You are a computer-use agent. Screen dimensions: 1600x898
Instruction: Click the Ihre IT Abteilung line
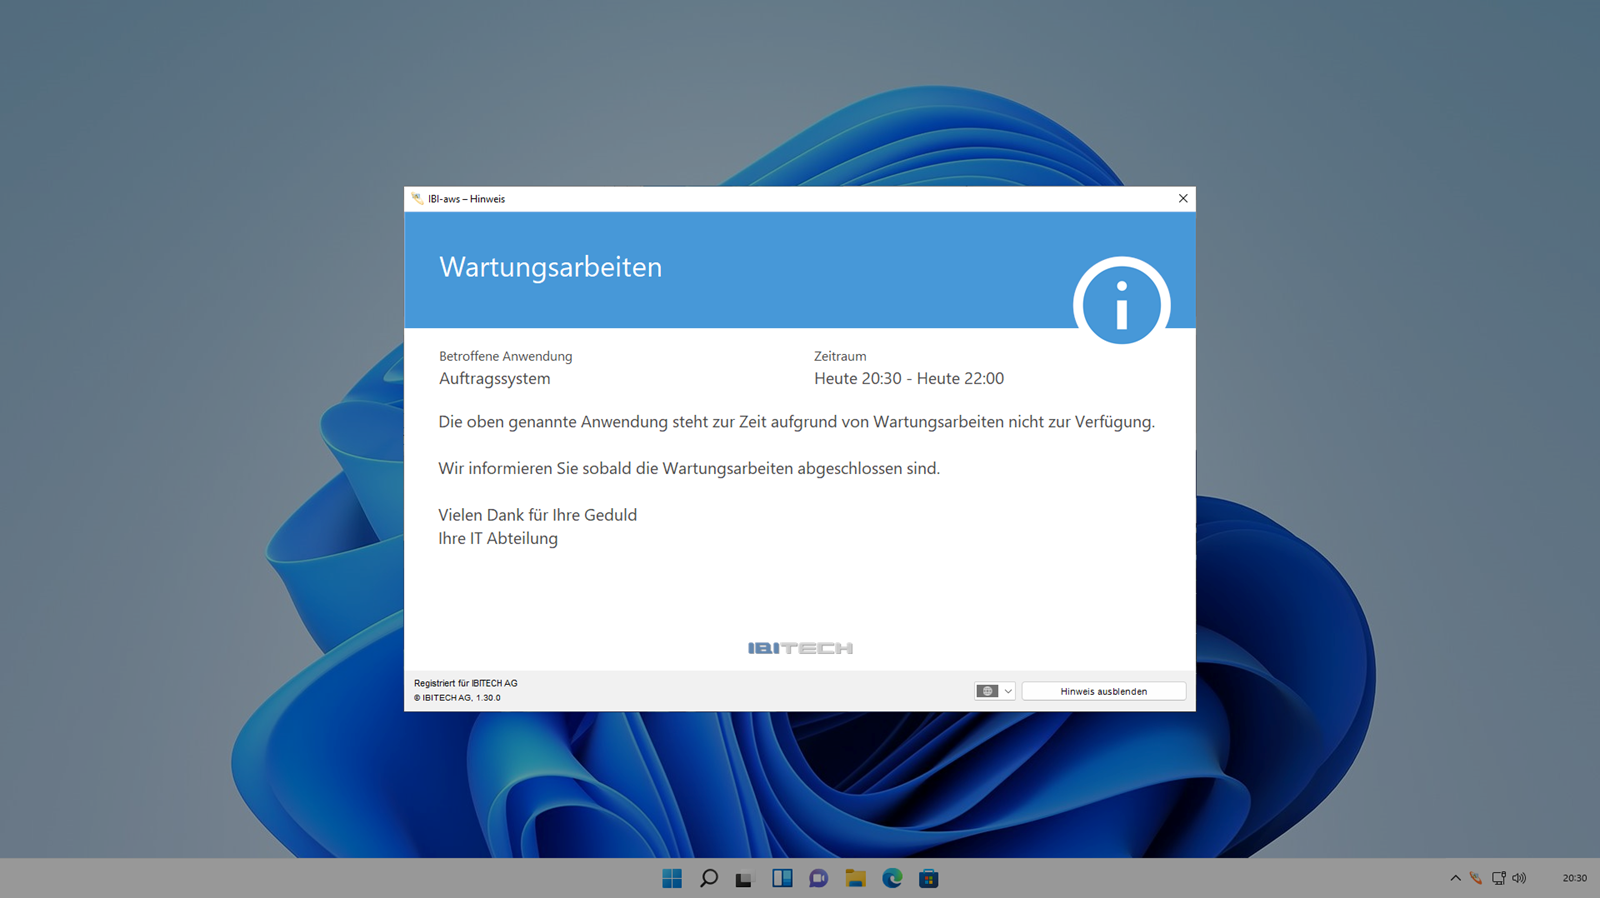(498, 538)
